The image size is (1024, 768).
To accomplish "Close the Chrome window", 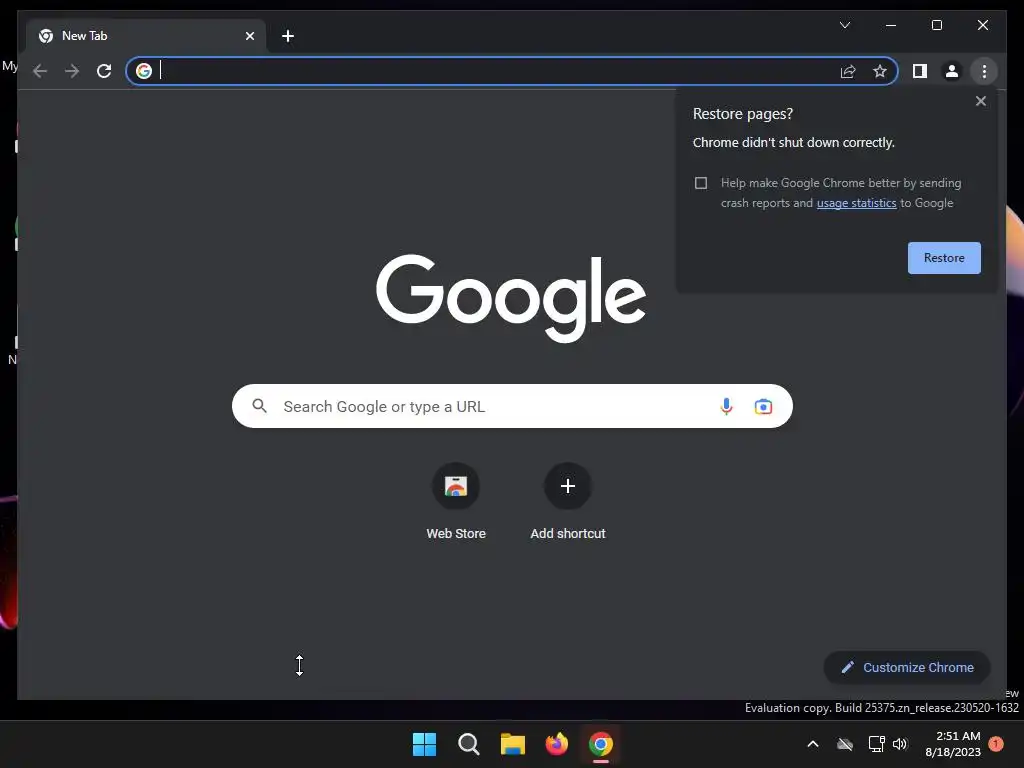I will [982, 25].
